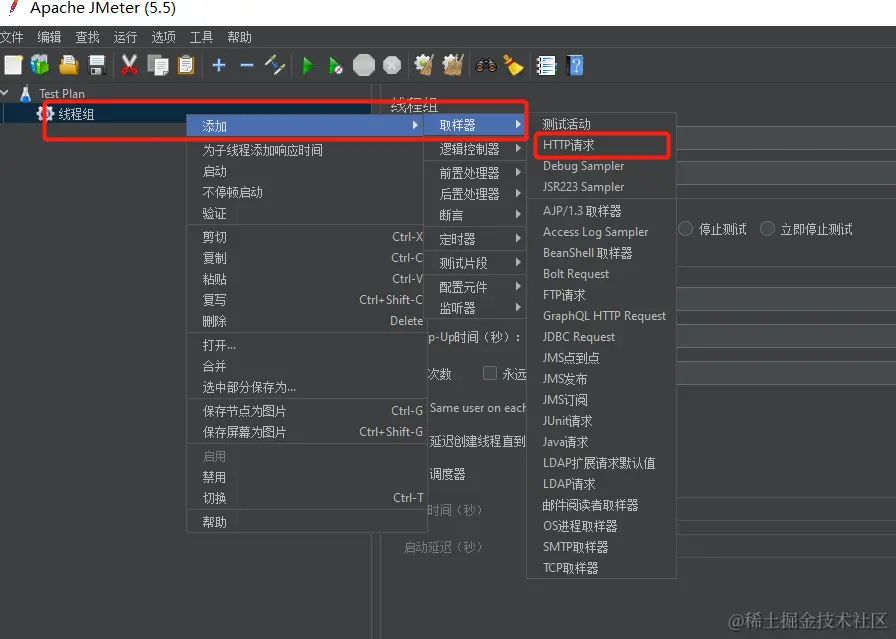
Task: Choose GraphQL HTTP Request sampler
Action: coord(601,315)
